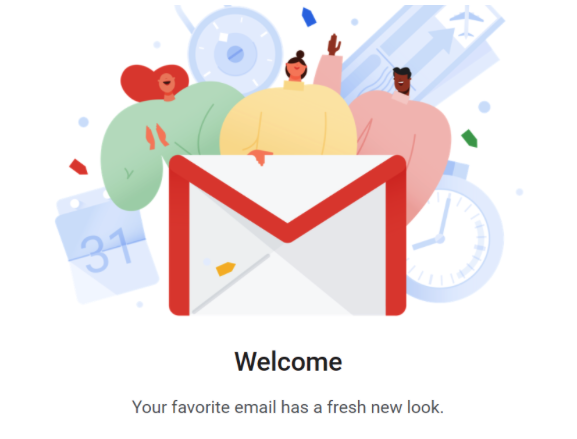Select the red-haired person's face

tap(167, 83)
